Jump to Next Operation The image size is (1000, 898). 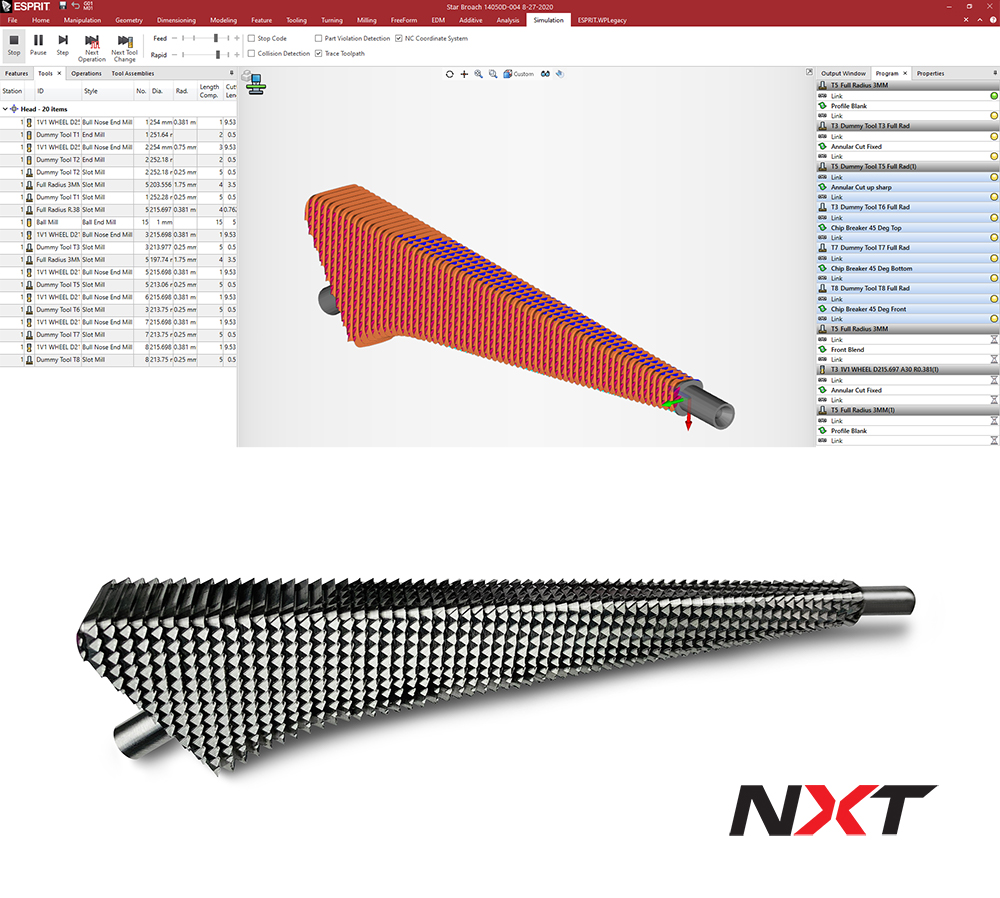pyautogui.click(x=92, y=48)
